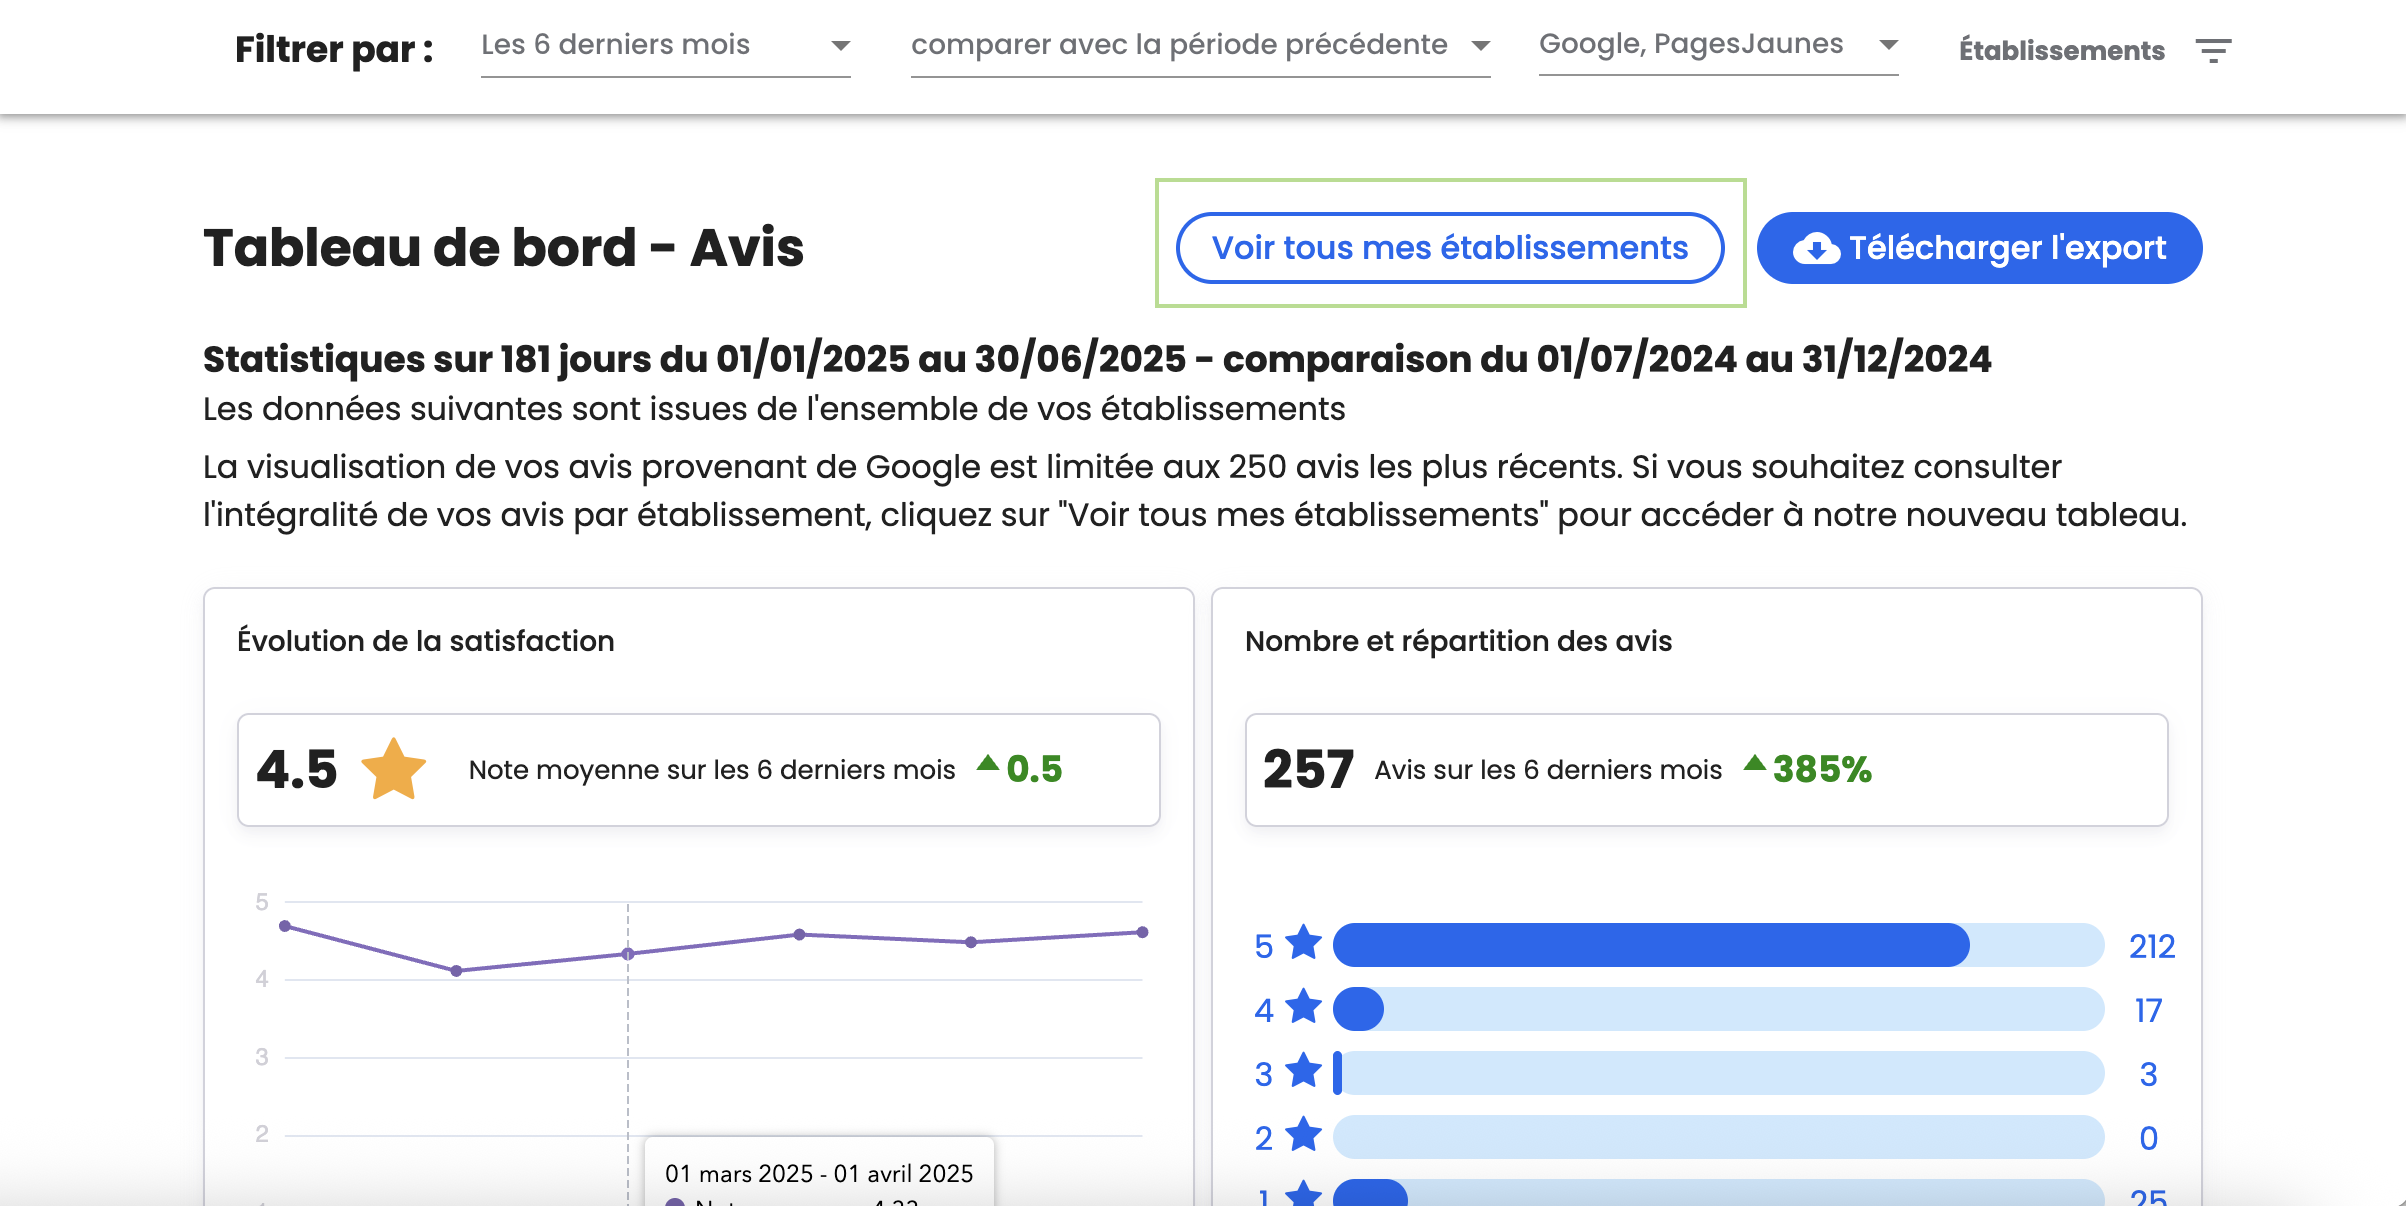2406x1206 pixels.
Task: Click the green up arrow next to 385%
Action: tap(1754, 764)
